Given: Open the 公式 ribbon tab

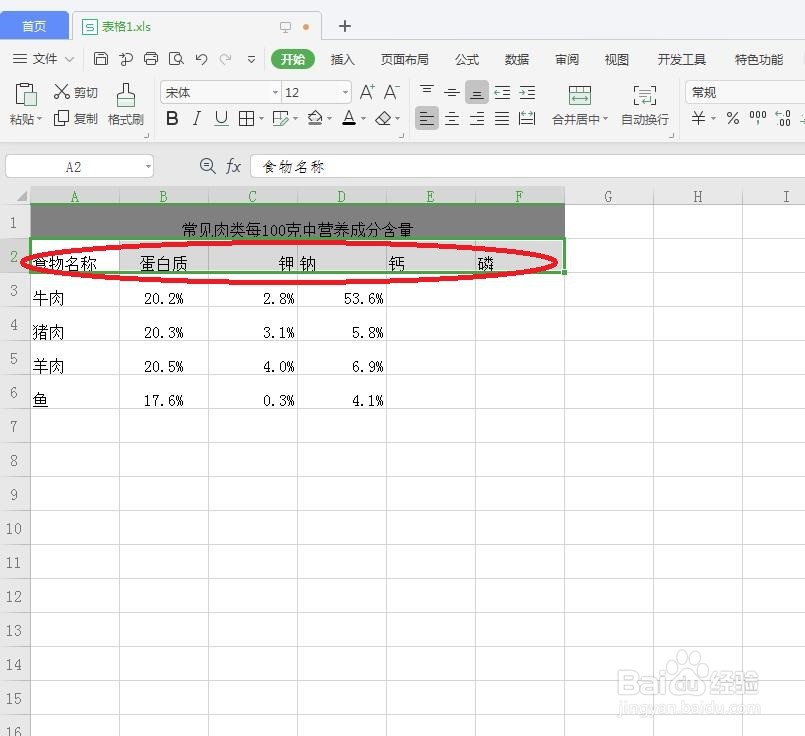Looking at the screenshot, I should click(467, 60).
